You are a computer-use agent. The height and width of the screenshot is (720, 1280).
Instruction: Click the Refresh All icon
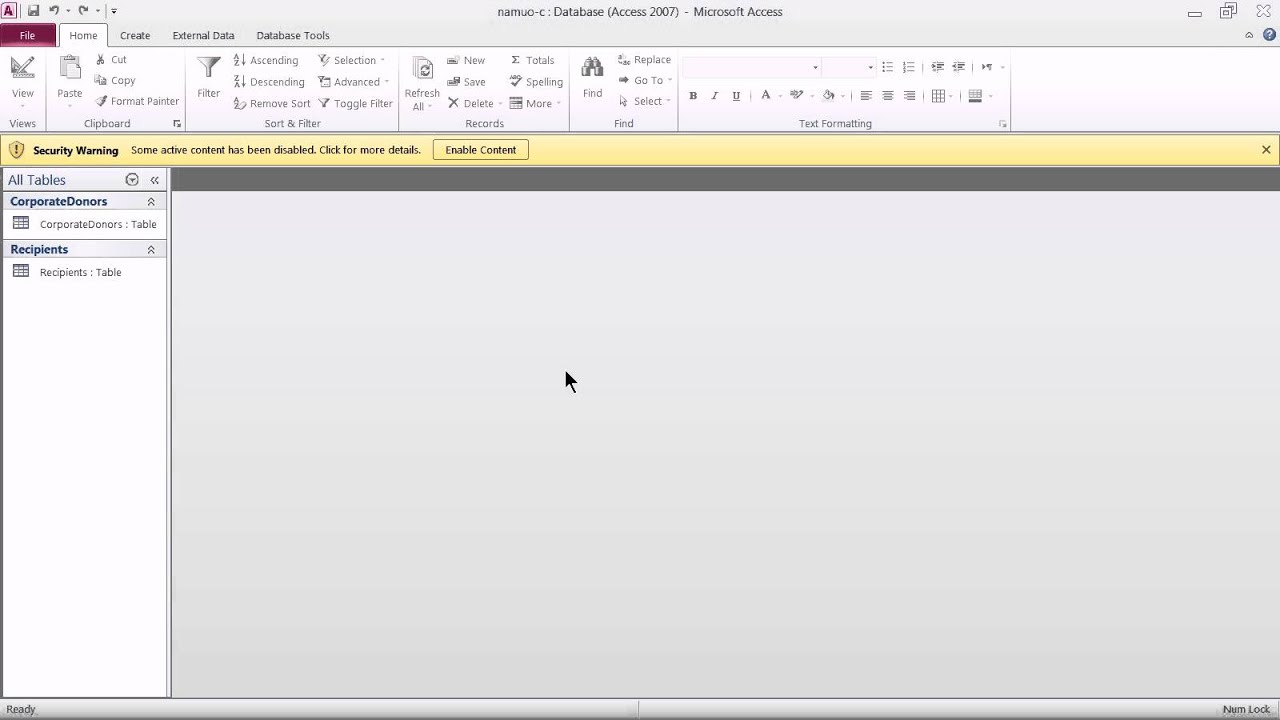[422, 70]
